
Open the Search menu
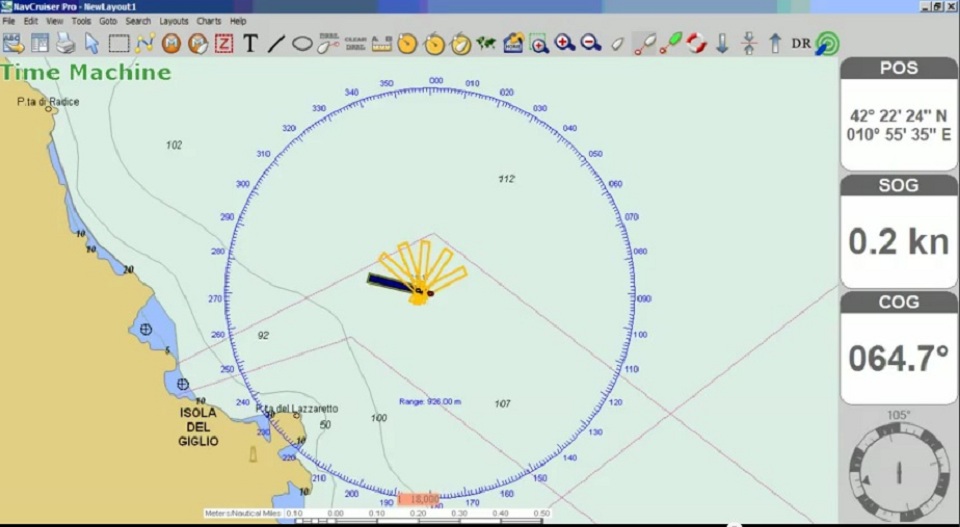tap(138, 21)
